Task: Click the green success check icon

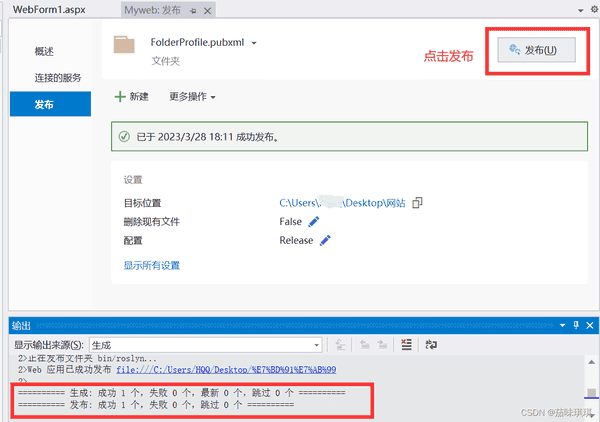Action: click(124, 137)
